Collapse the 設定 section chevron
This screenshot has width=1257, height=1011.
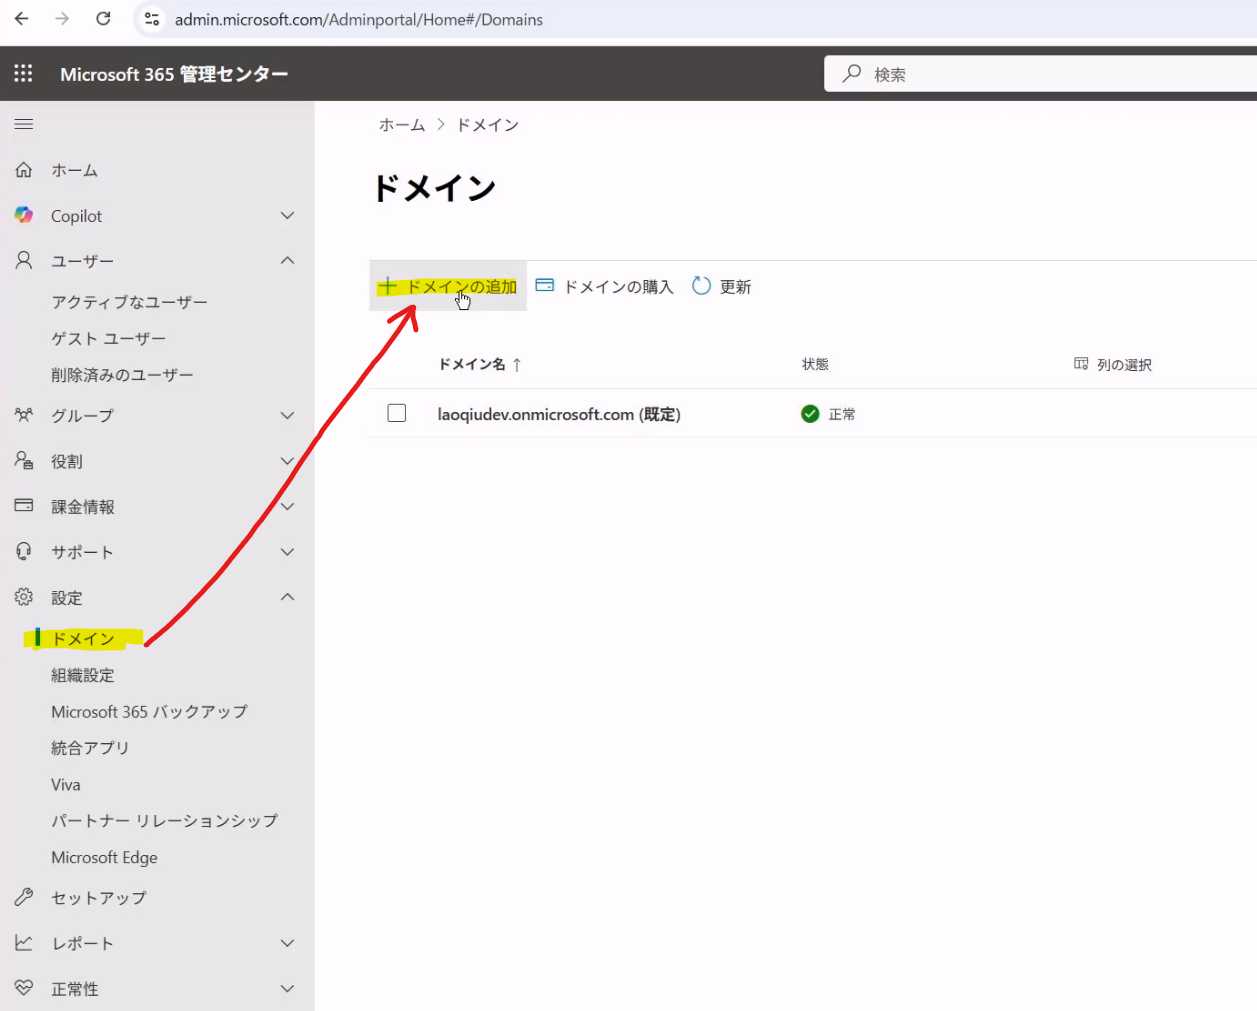287,597
